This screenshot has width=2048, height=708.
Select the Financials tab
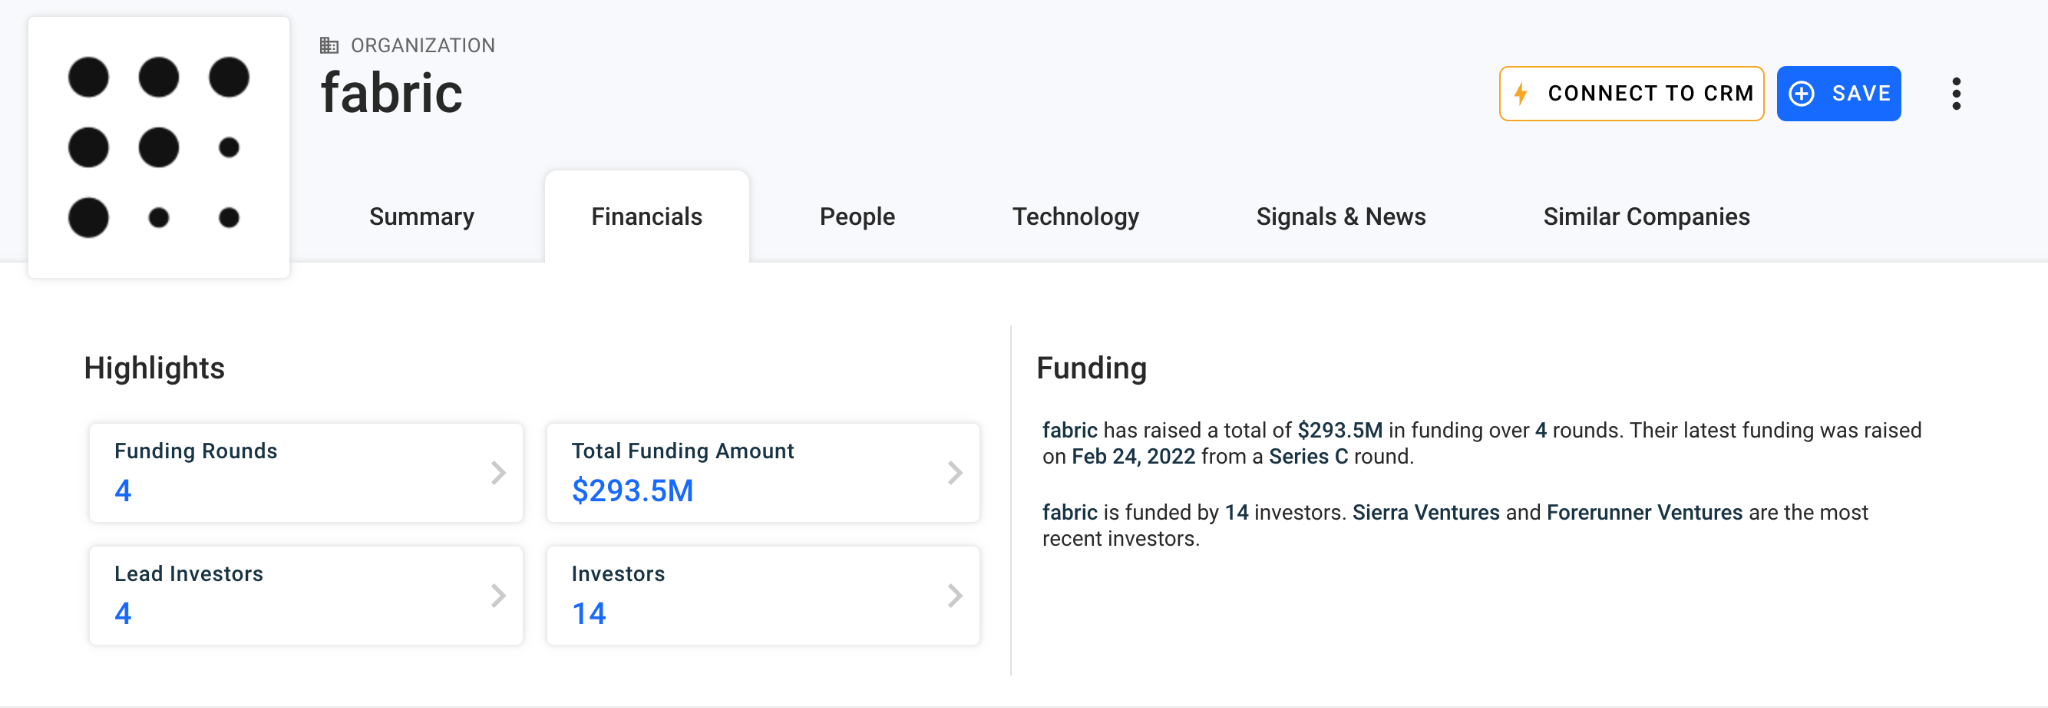646,217
